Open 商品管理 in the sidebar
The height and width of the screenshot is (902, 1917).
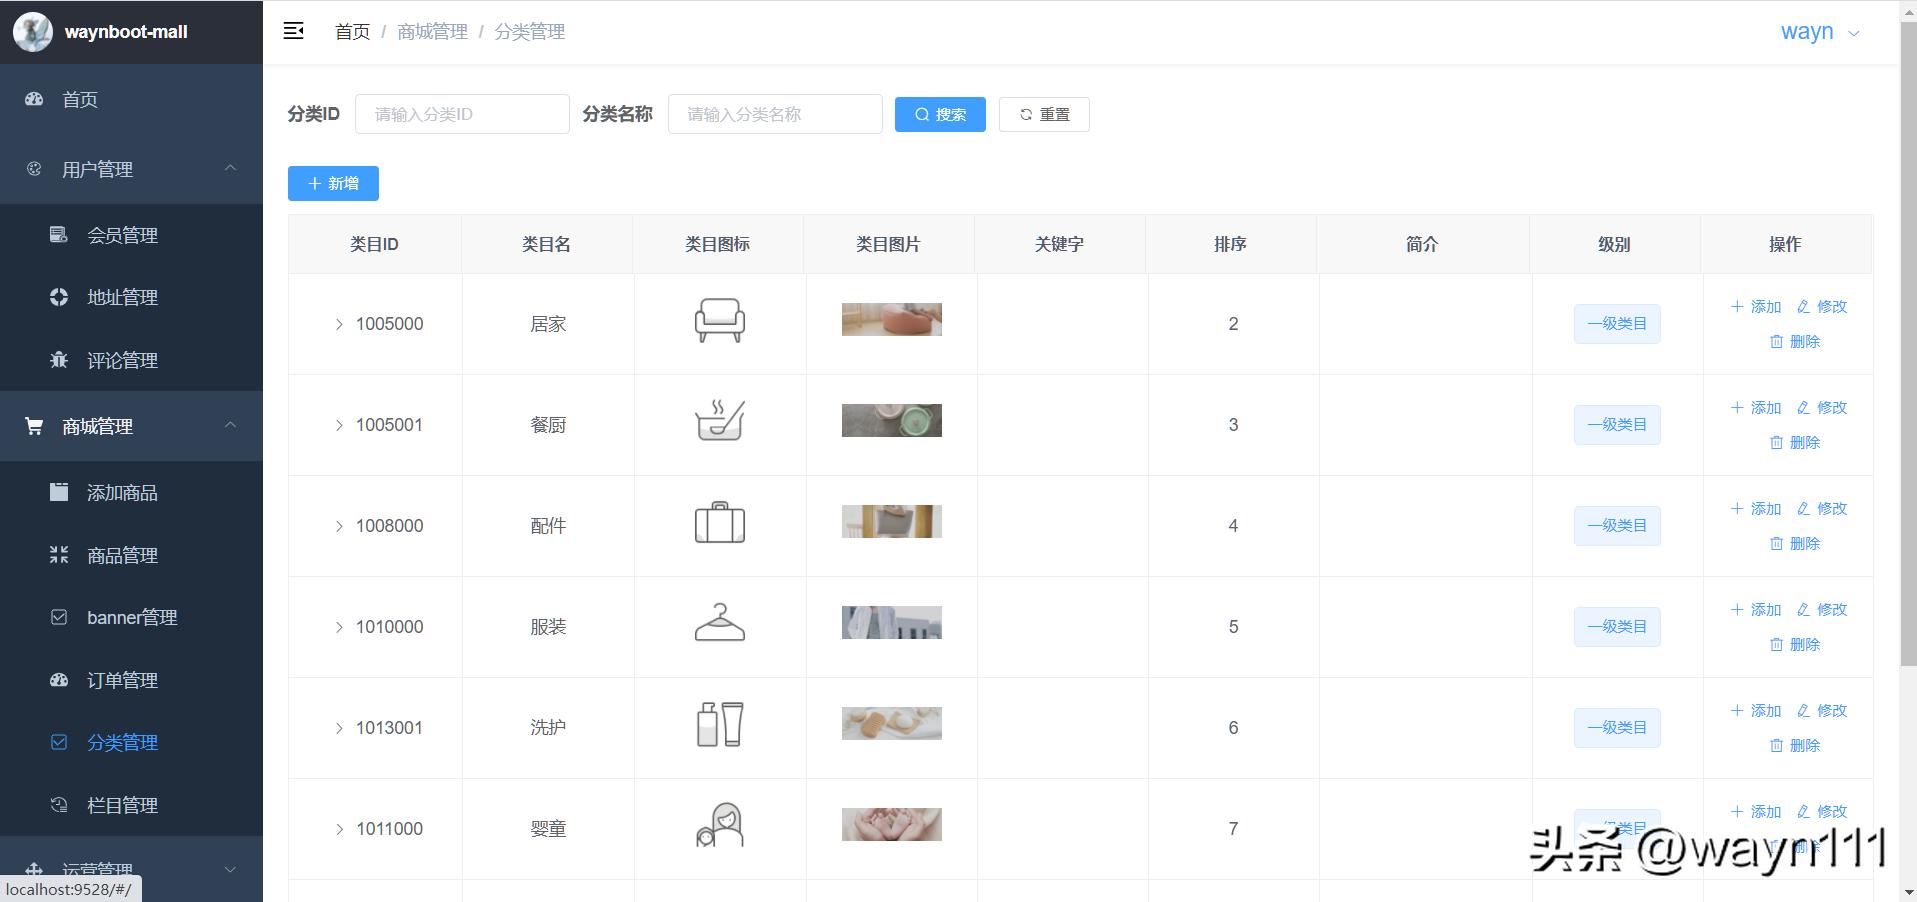122,555
